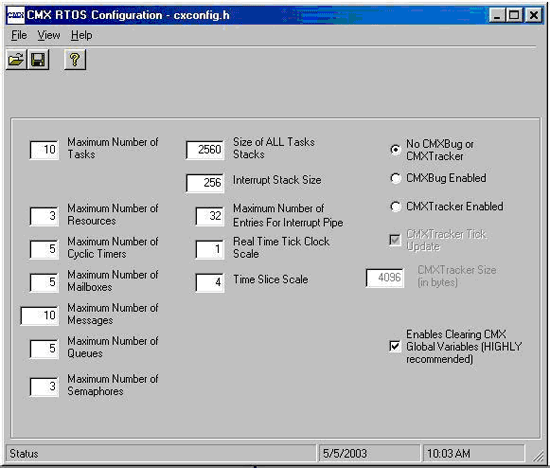Viewport: 550px width, 468px height.
Task: Save configuration with the floppy disk icon
Action: [x=38, y=60]
